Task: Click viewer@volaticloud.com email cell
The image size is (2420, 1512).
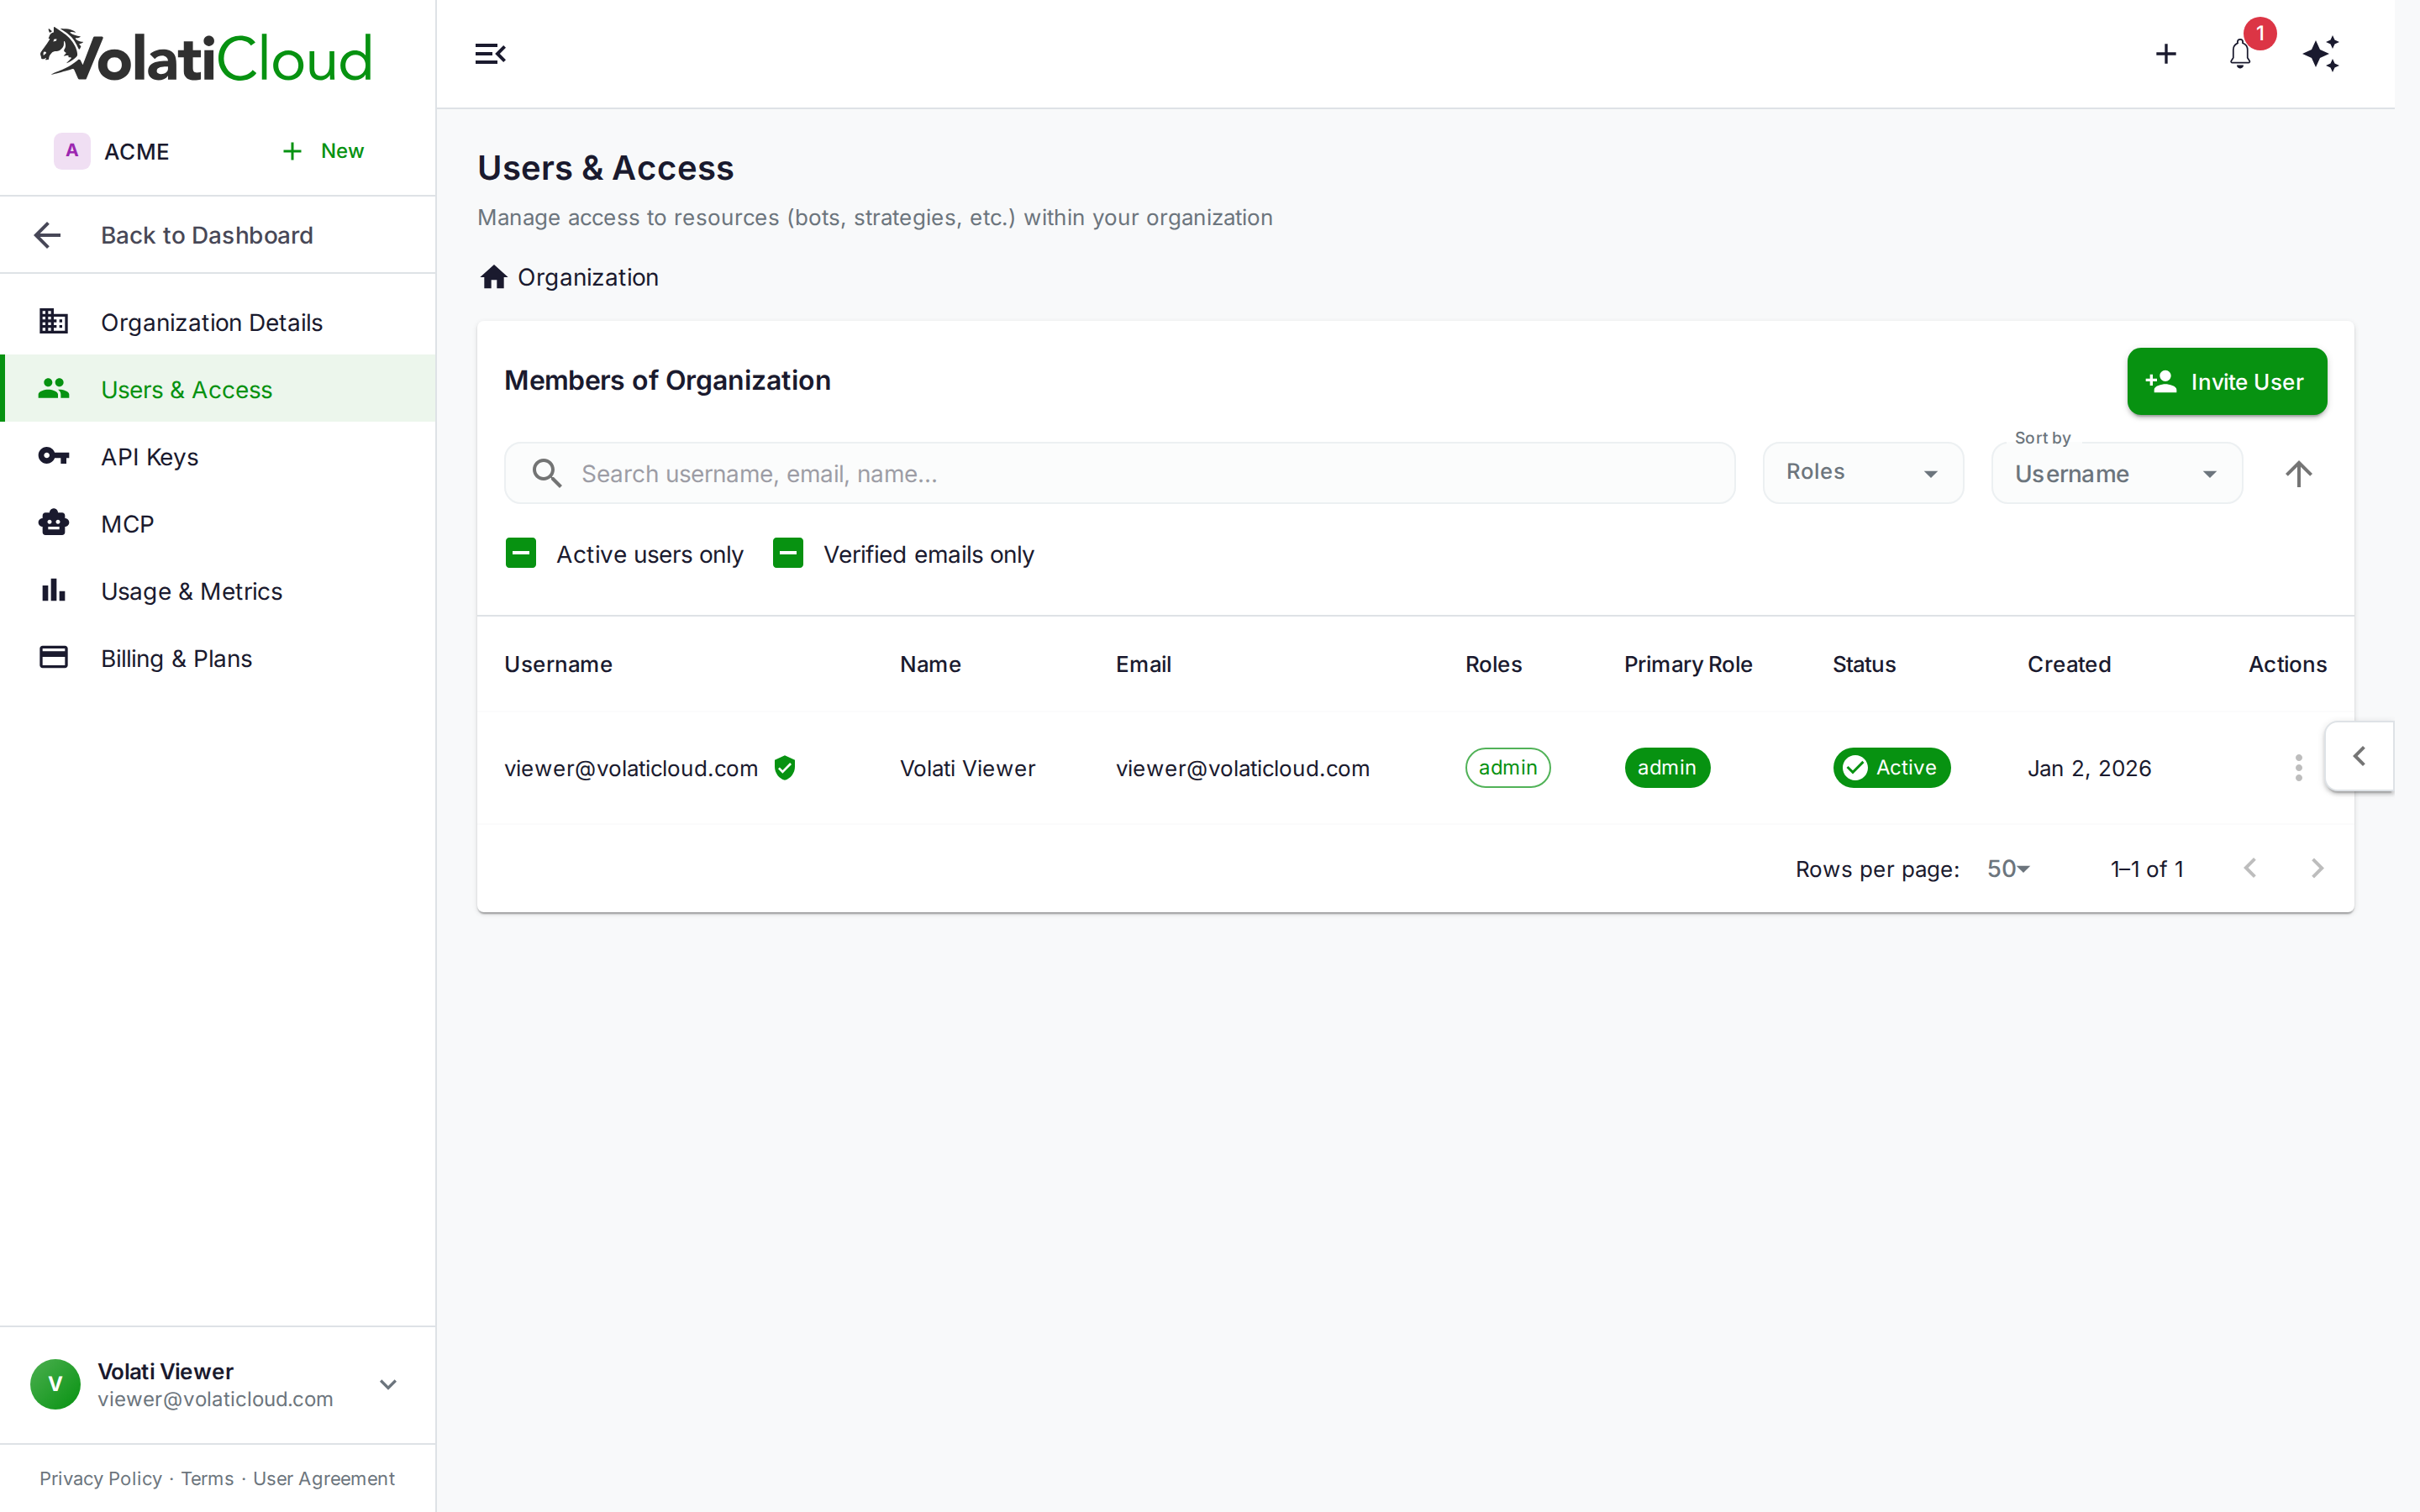Action: (1242, 768)
